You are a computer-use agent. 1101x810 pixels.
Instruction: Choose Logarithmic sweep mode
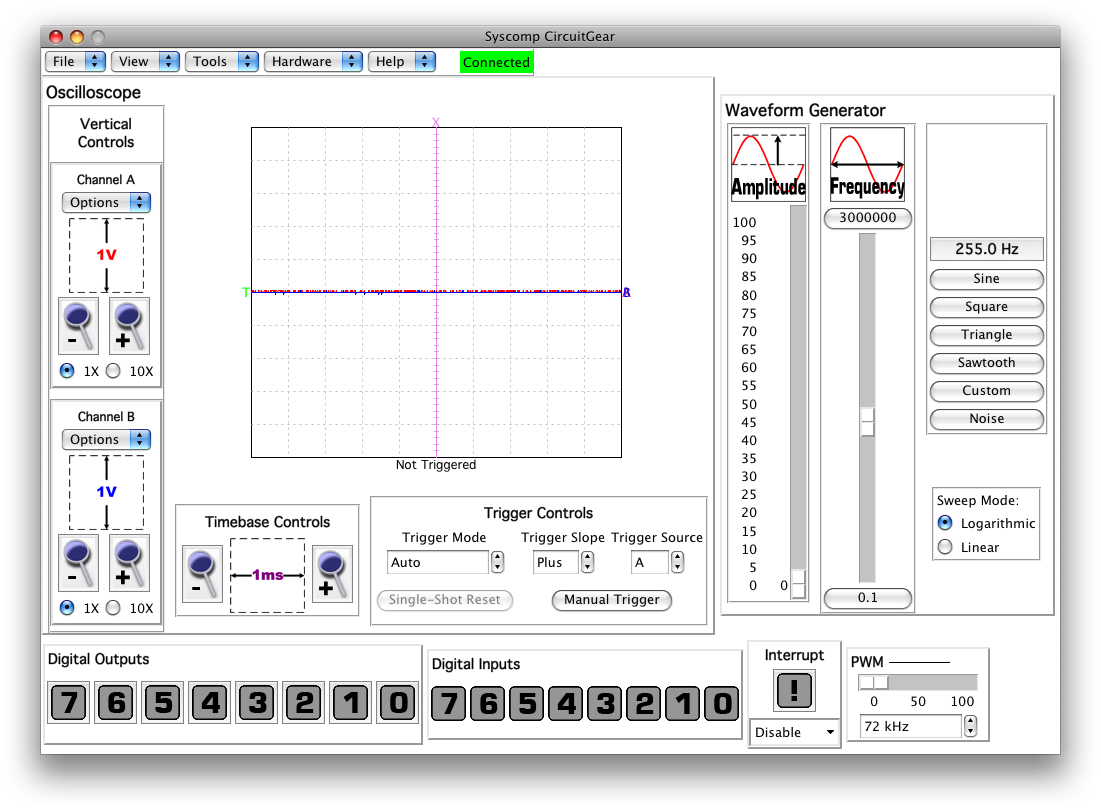pos(945,523)
